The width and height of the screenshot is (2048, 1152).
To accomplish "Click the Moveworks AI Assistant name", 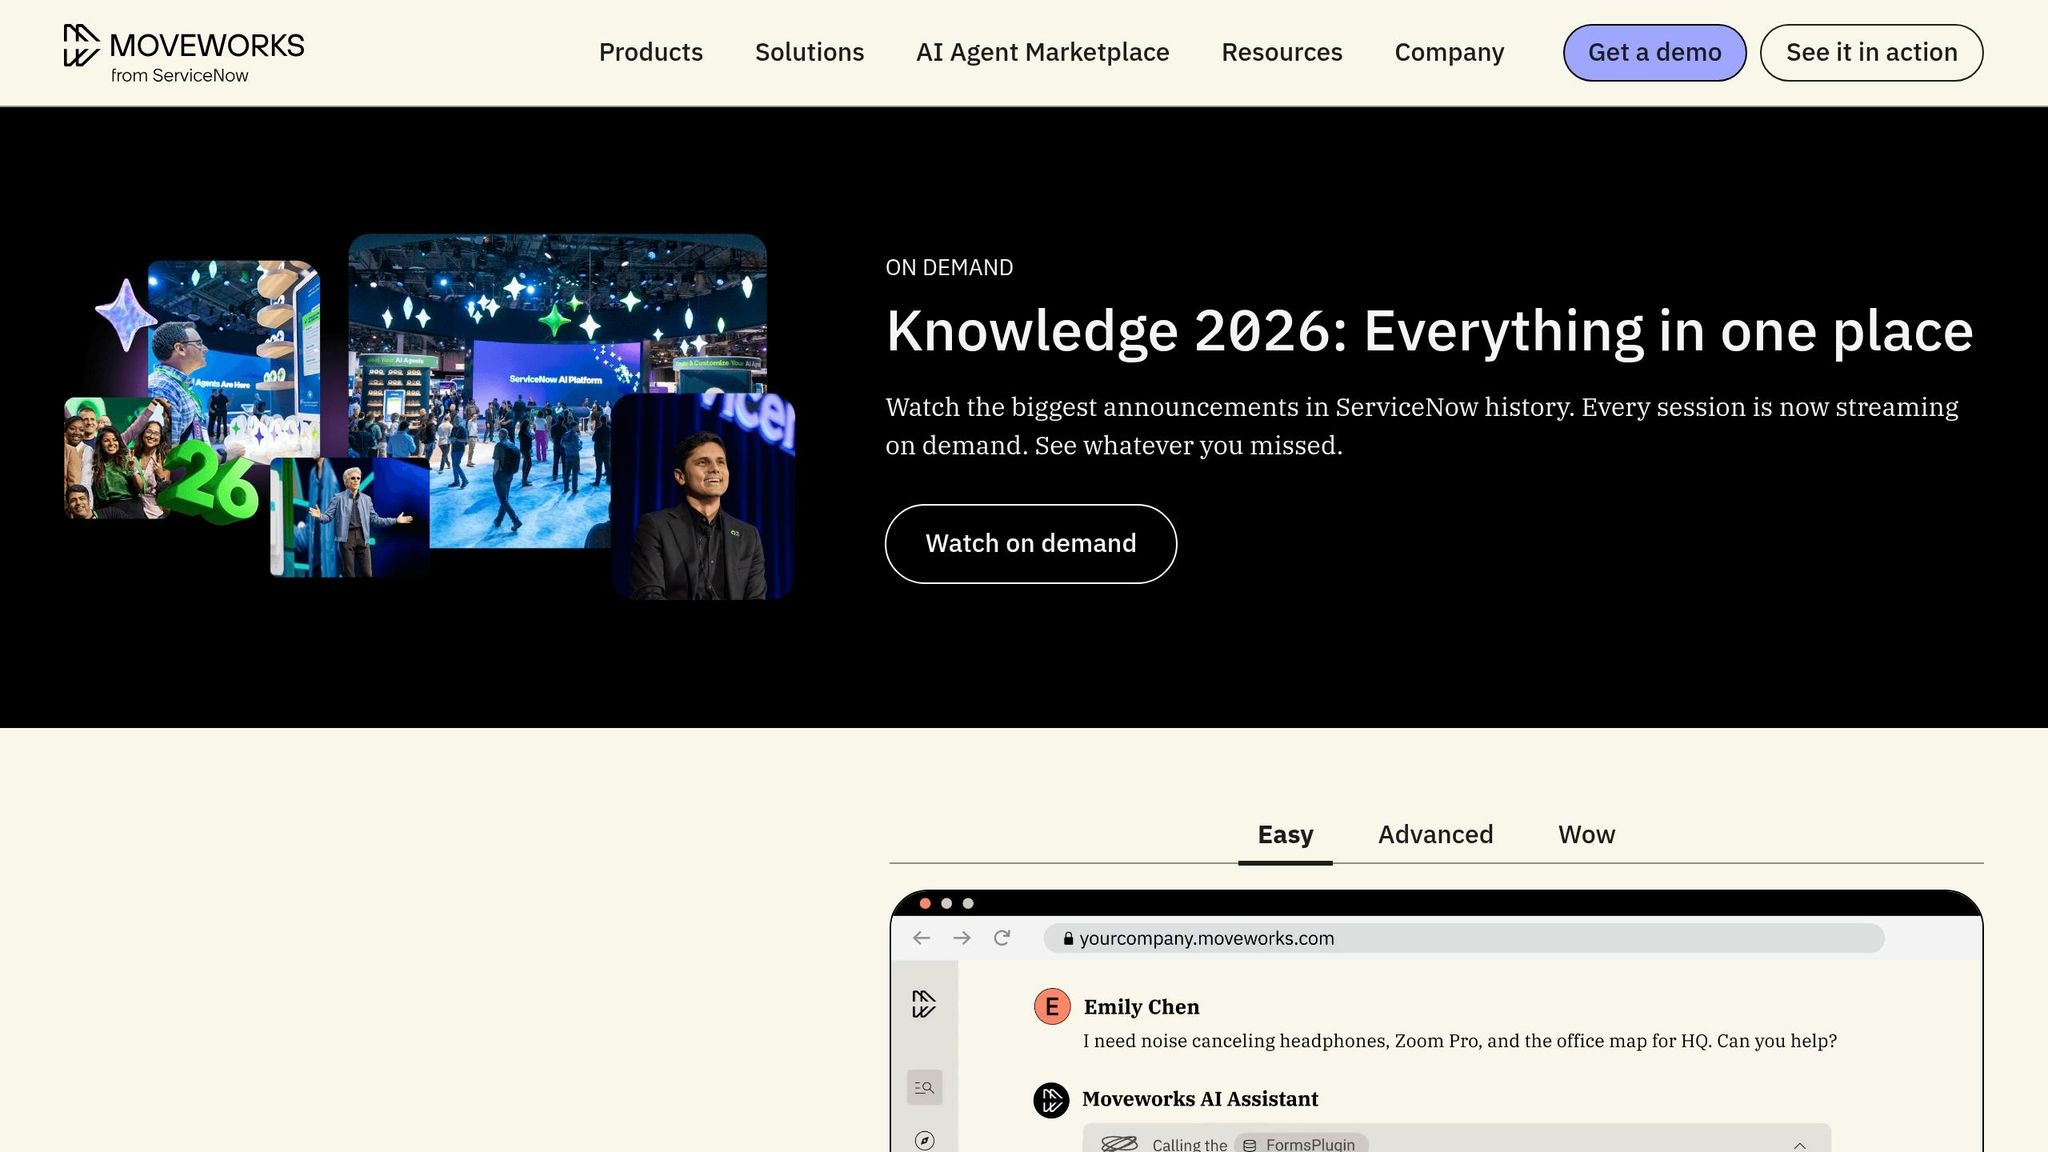I will [1200, 1099].
